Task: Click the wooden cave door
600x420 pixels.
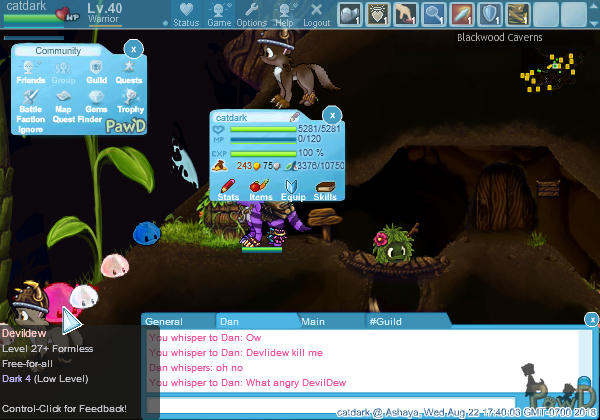Action: tap(503, 197)
